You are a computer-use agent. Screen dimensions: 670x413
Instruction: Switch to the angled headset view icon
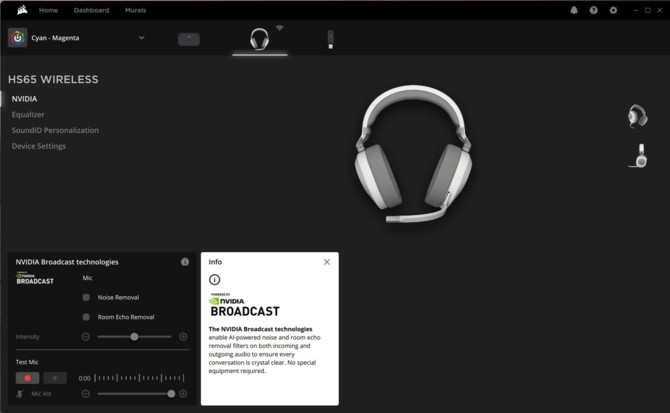[637, 116]
